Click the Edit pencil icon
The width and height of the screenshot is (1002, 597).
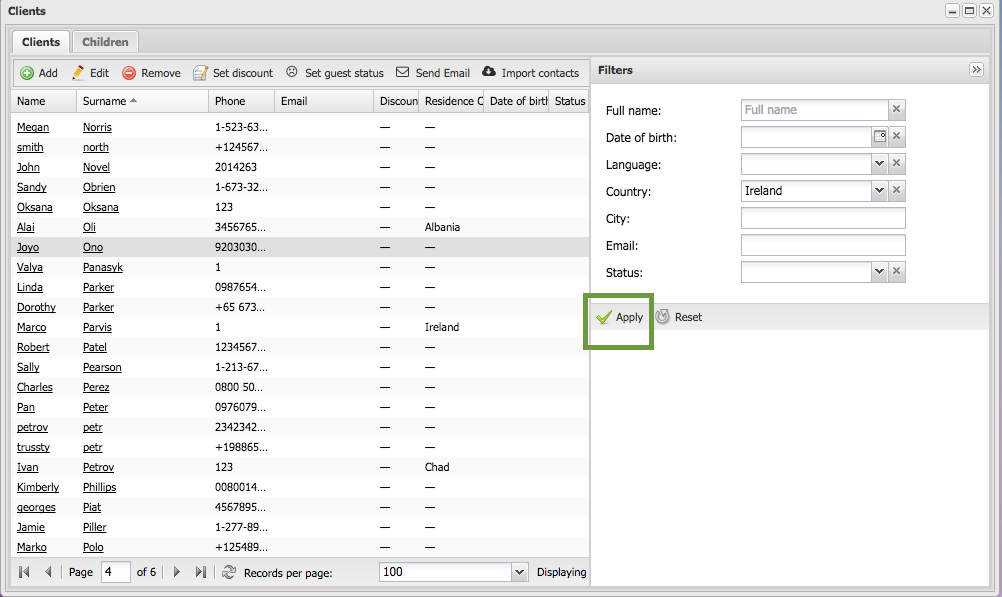(x=78, y=73)
